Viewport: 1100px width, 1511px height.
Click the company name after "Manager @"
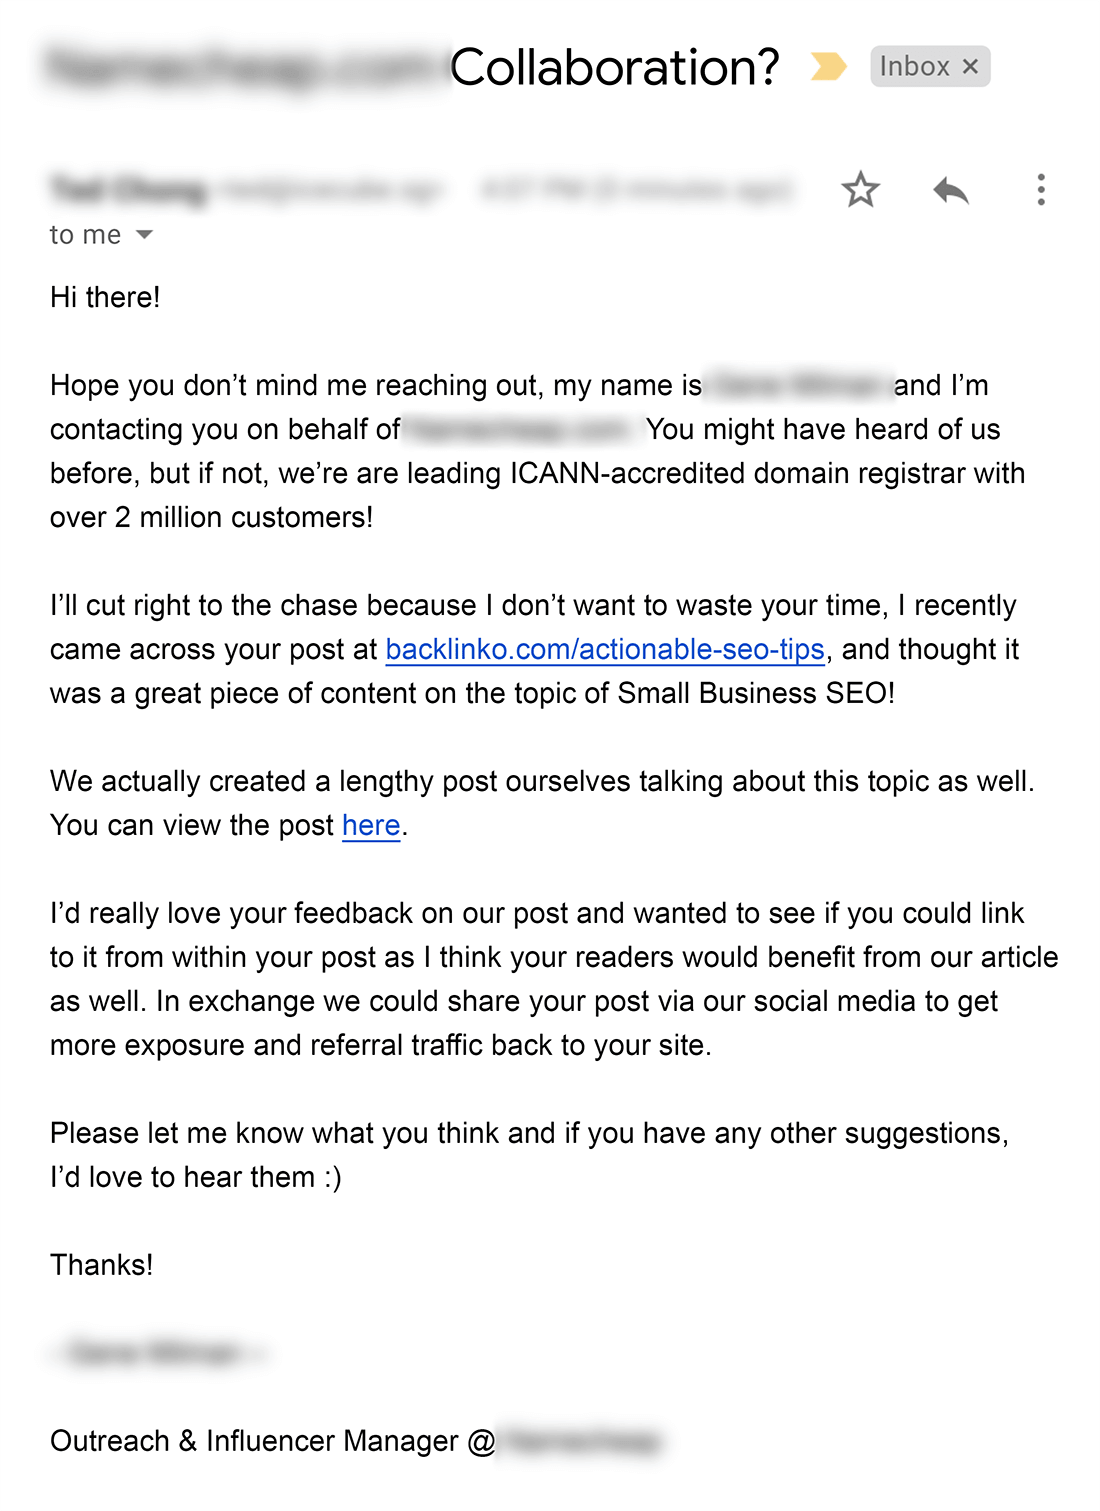pos(585,1440)
